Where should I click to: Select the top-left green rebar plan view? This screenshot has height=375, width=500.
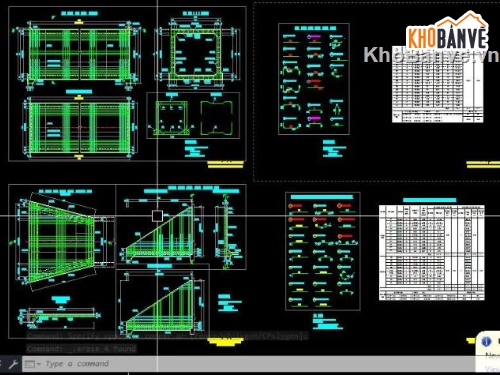coord(79,55)
